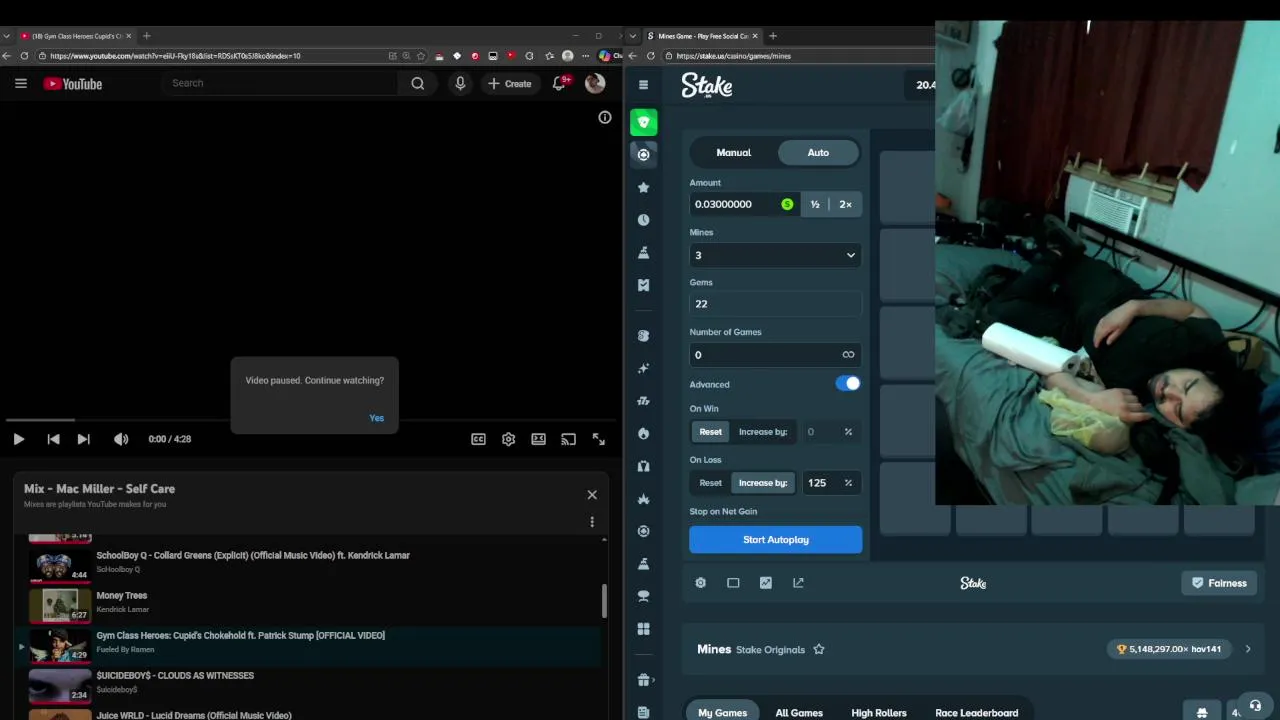Click the YouTube search magnifier button
1280x720 pixels.
pyautogui.click(x=418, y=84)
